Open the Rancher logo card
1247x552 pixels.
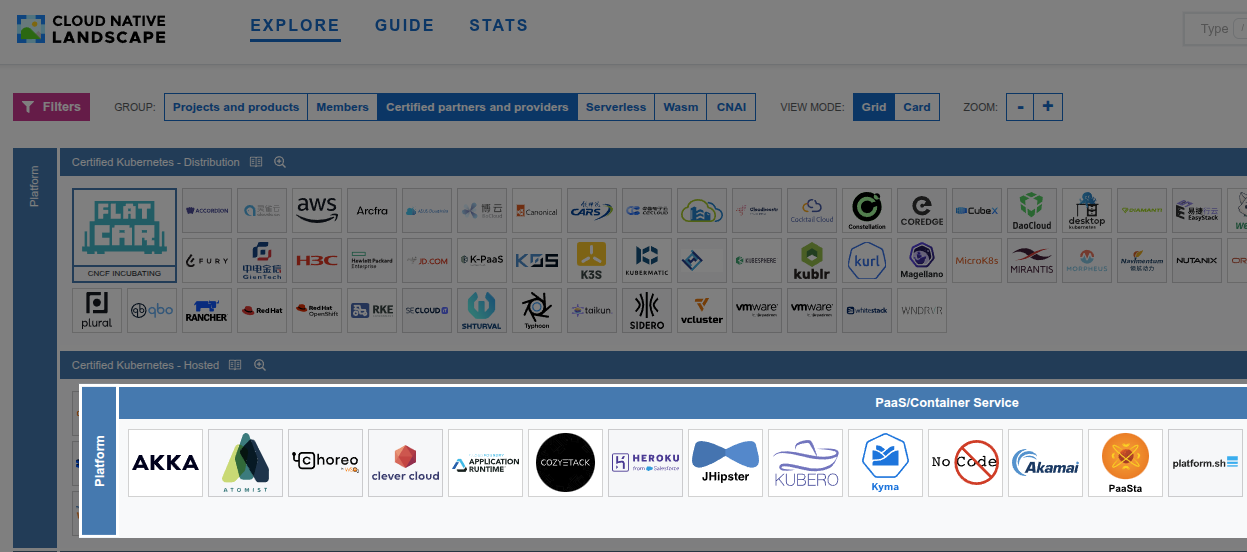207,311
